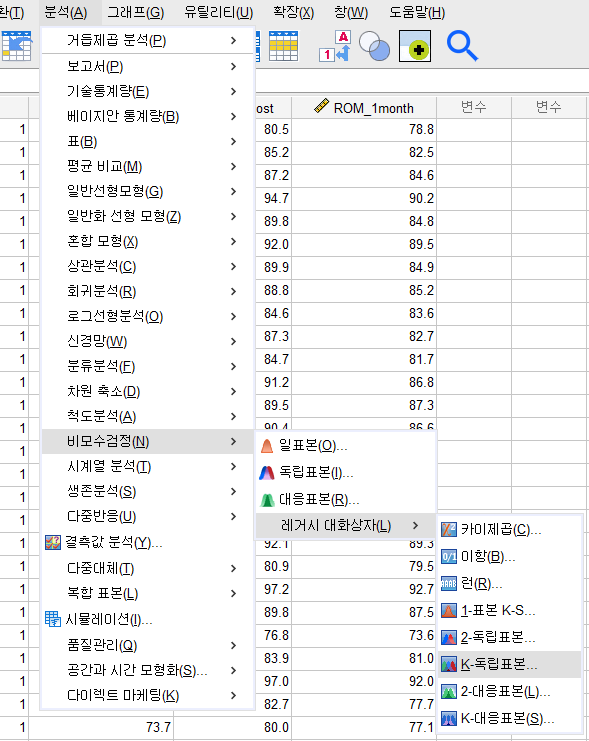
Task: Expand 거듭제곱 분석(P) submenu
Action: coord(148,41)
